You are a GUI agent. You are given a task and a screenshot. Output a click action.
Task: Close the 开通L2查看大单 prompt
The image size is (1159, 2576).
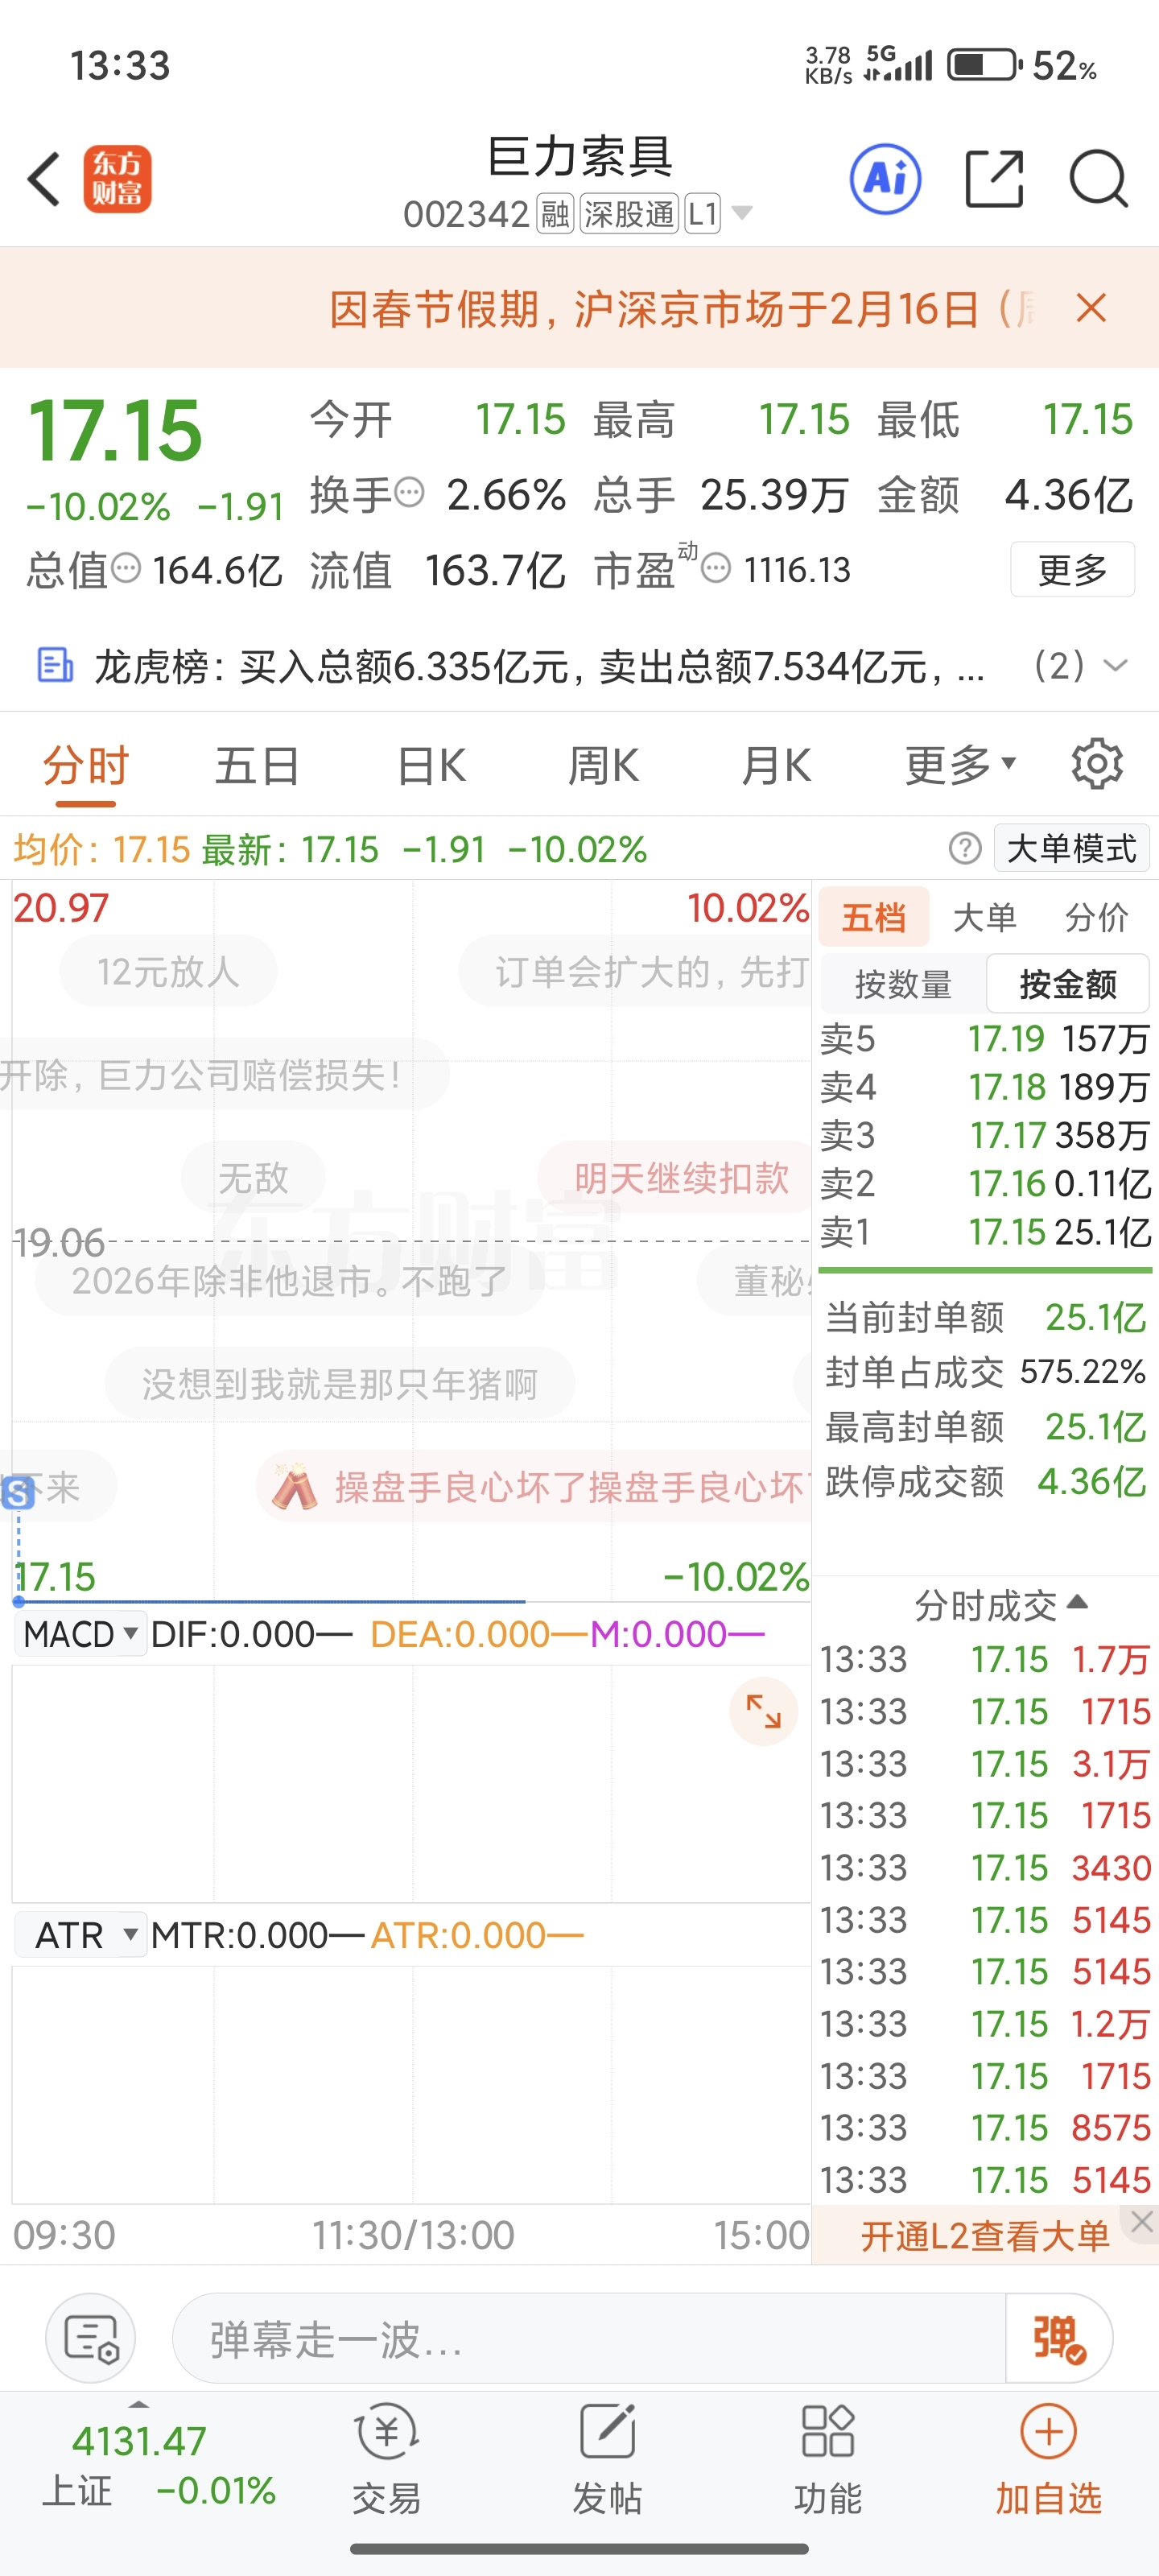pos(1142,2223)
